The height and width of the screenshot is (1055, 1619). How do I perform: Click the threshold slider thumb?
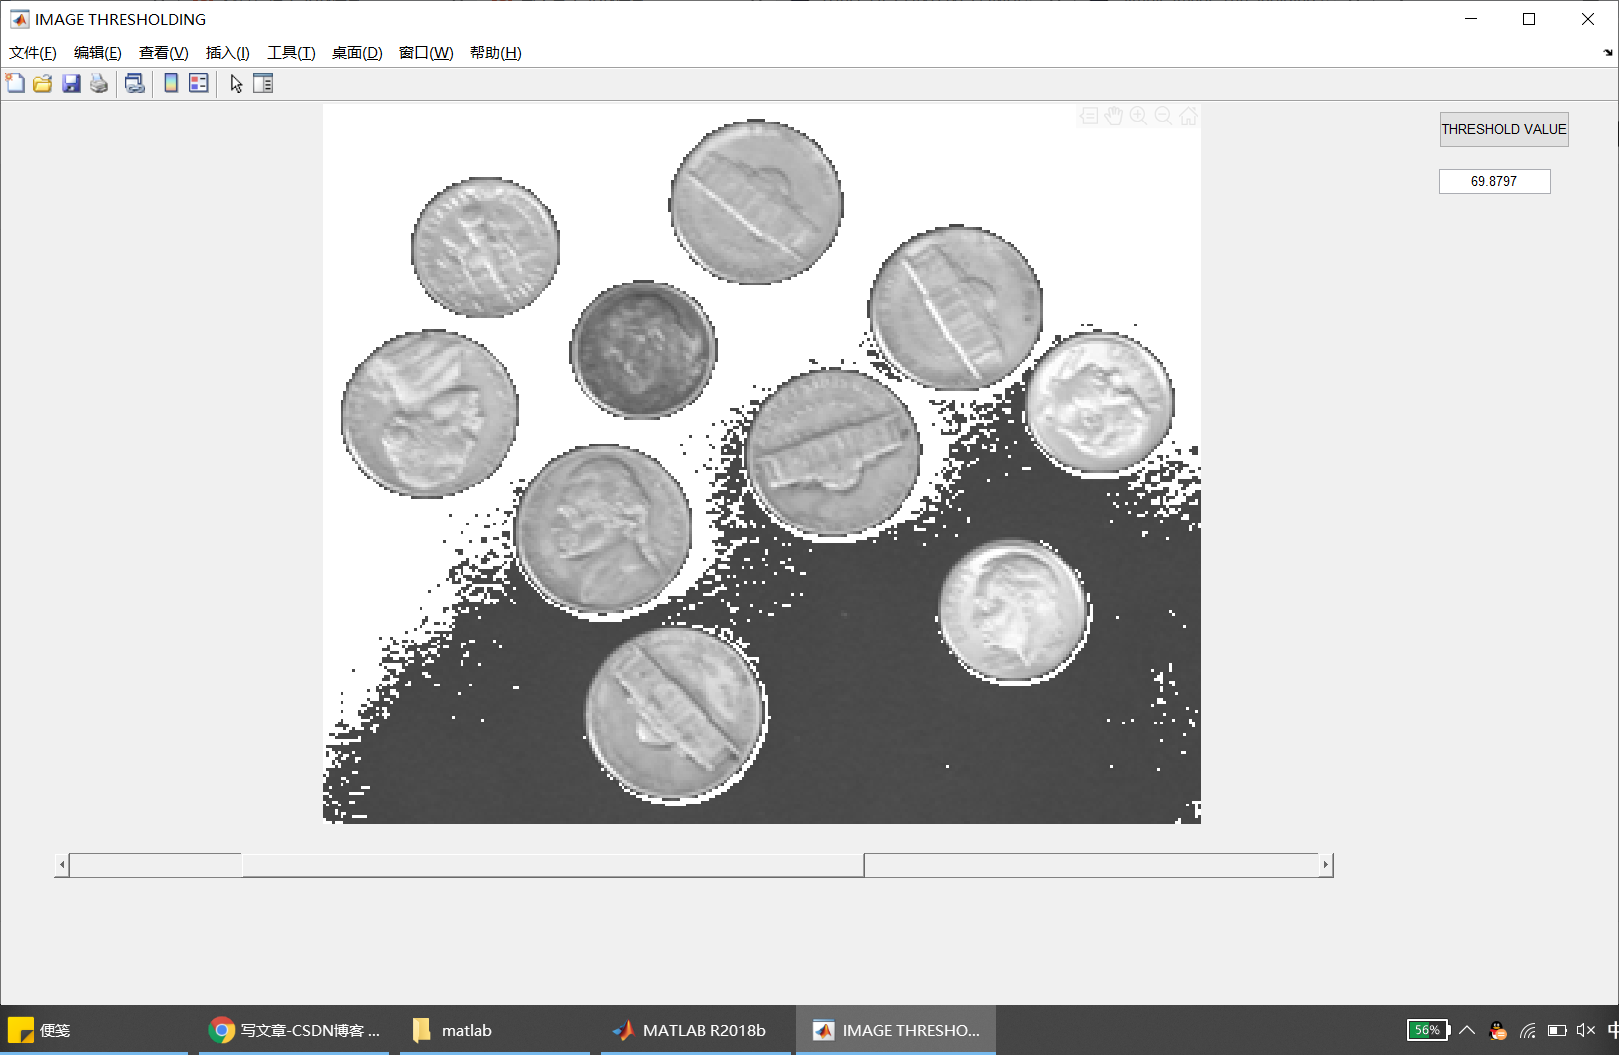pyautogui.click(x=553, y=865)
